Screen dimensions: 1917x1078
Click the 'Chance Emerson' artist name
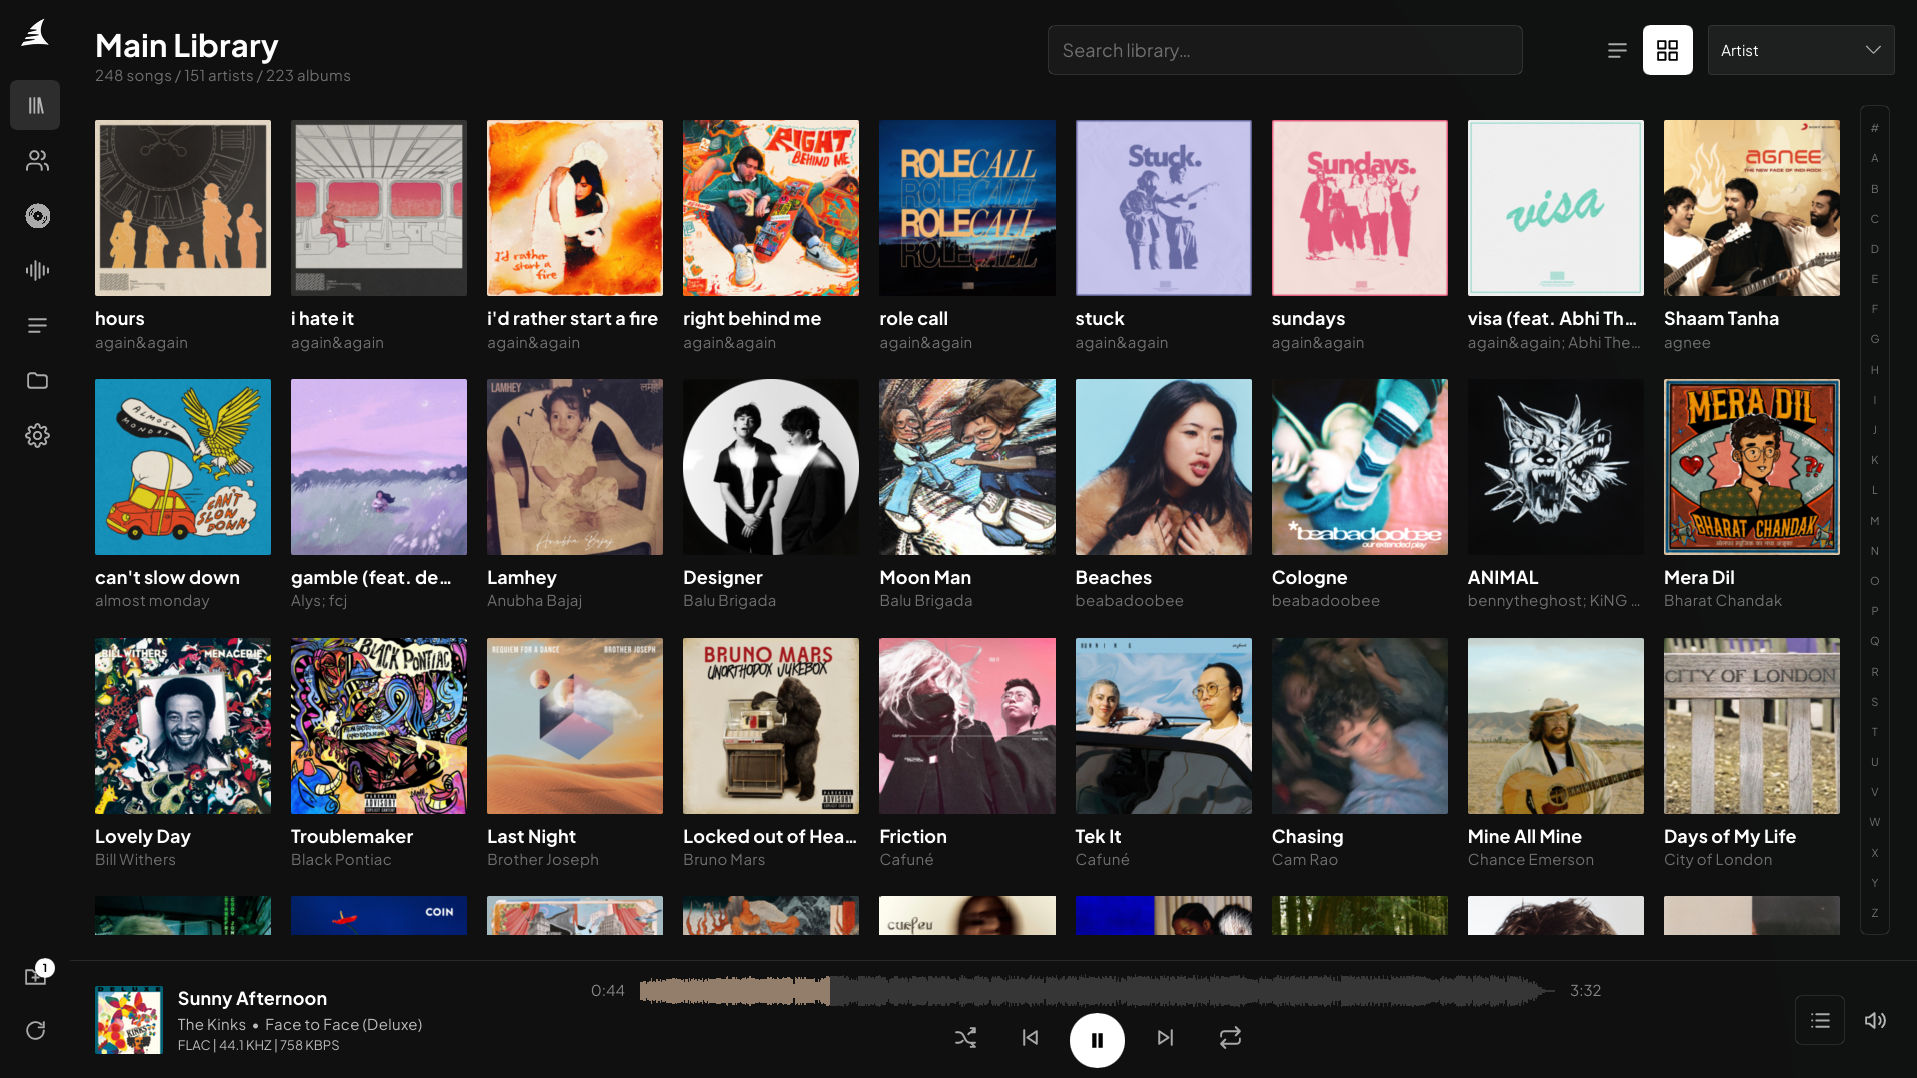pyautogui.click(x=1531, y=860)
